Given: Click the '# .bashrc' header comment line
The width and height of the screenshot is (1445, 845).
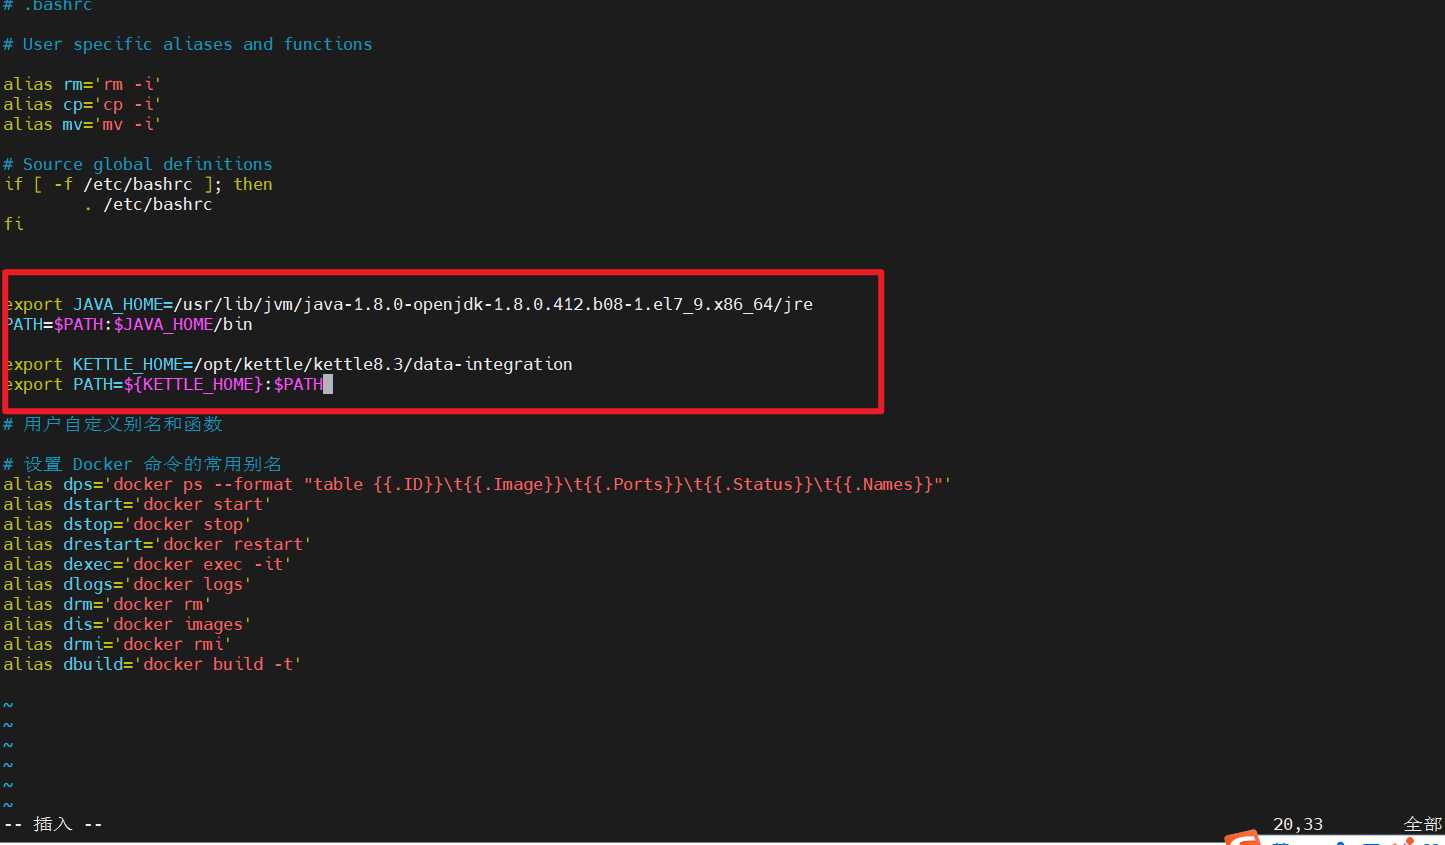Looking at the screenshot, I should click(x=48, y=7).
